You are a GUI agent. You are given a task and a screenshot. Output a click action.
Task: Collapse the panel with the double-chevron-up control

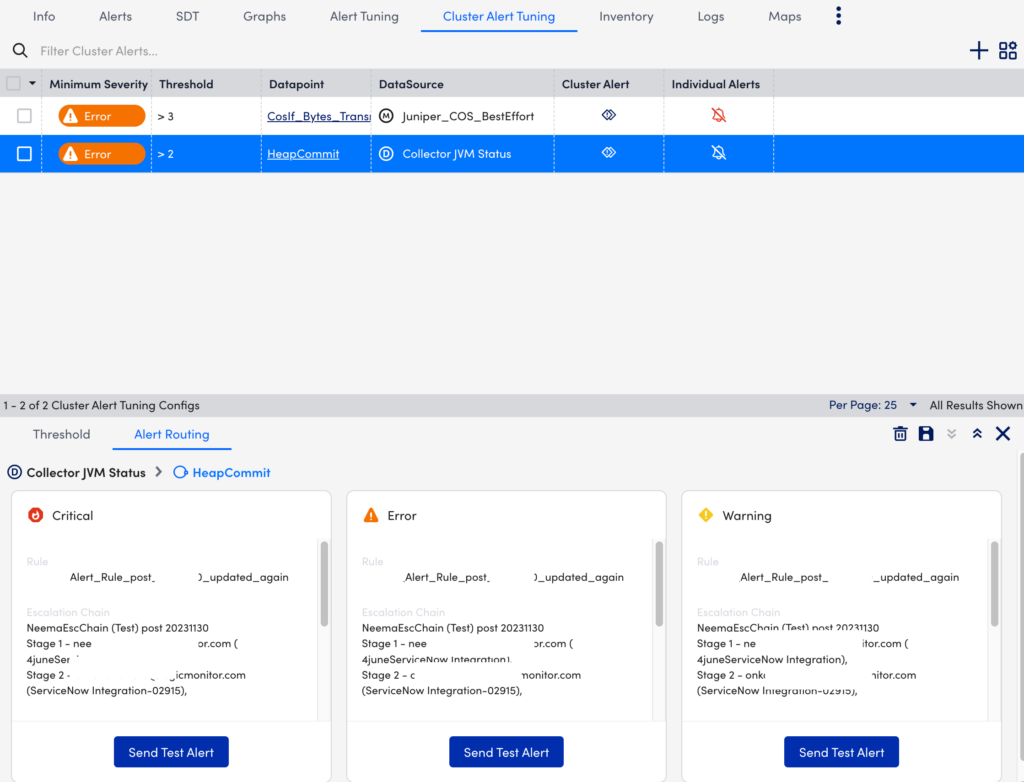point(977,434)
